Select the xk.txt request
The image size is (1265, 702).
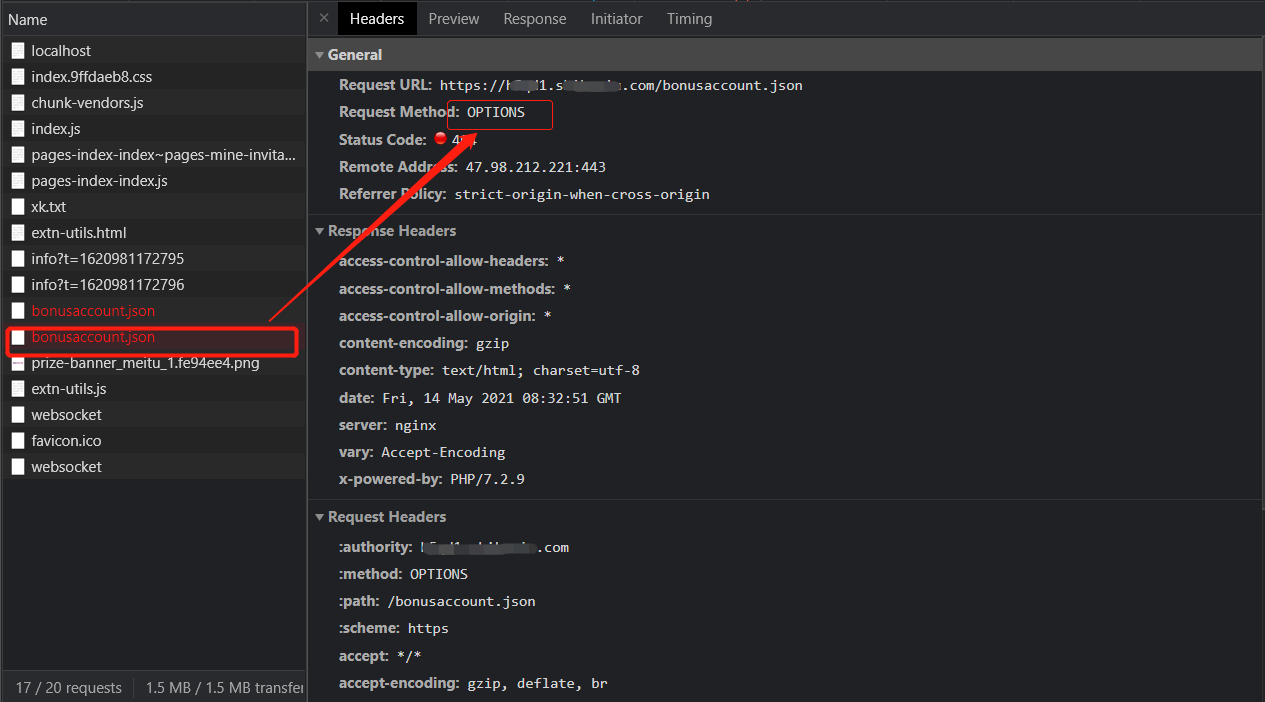153,207
